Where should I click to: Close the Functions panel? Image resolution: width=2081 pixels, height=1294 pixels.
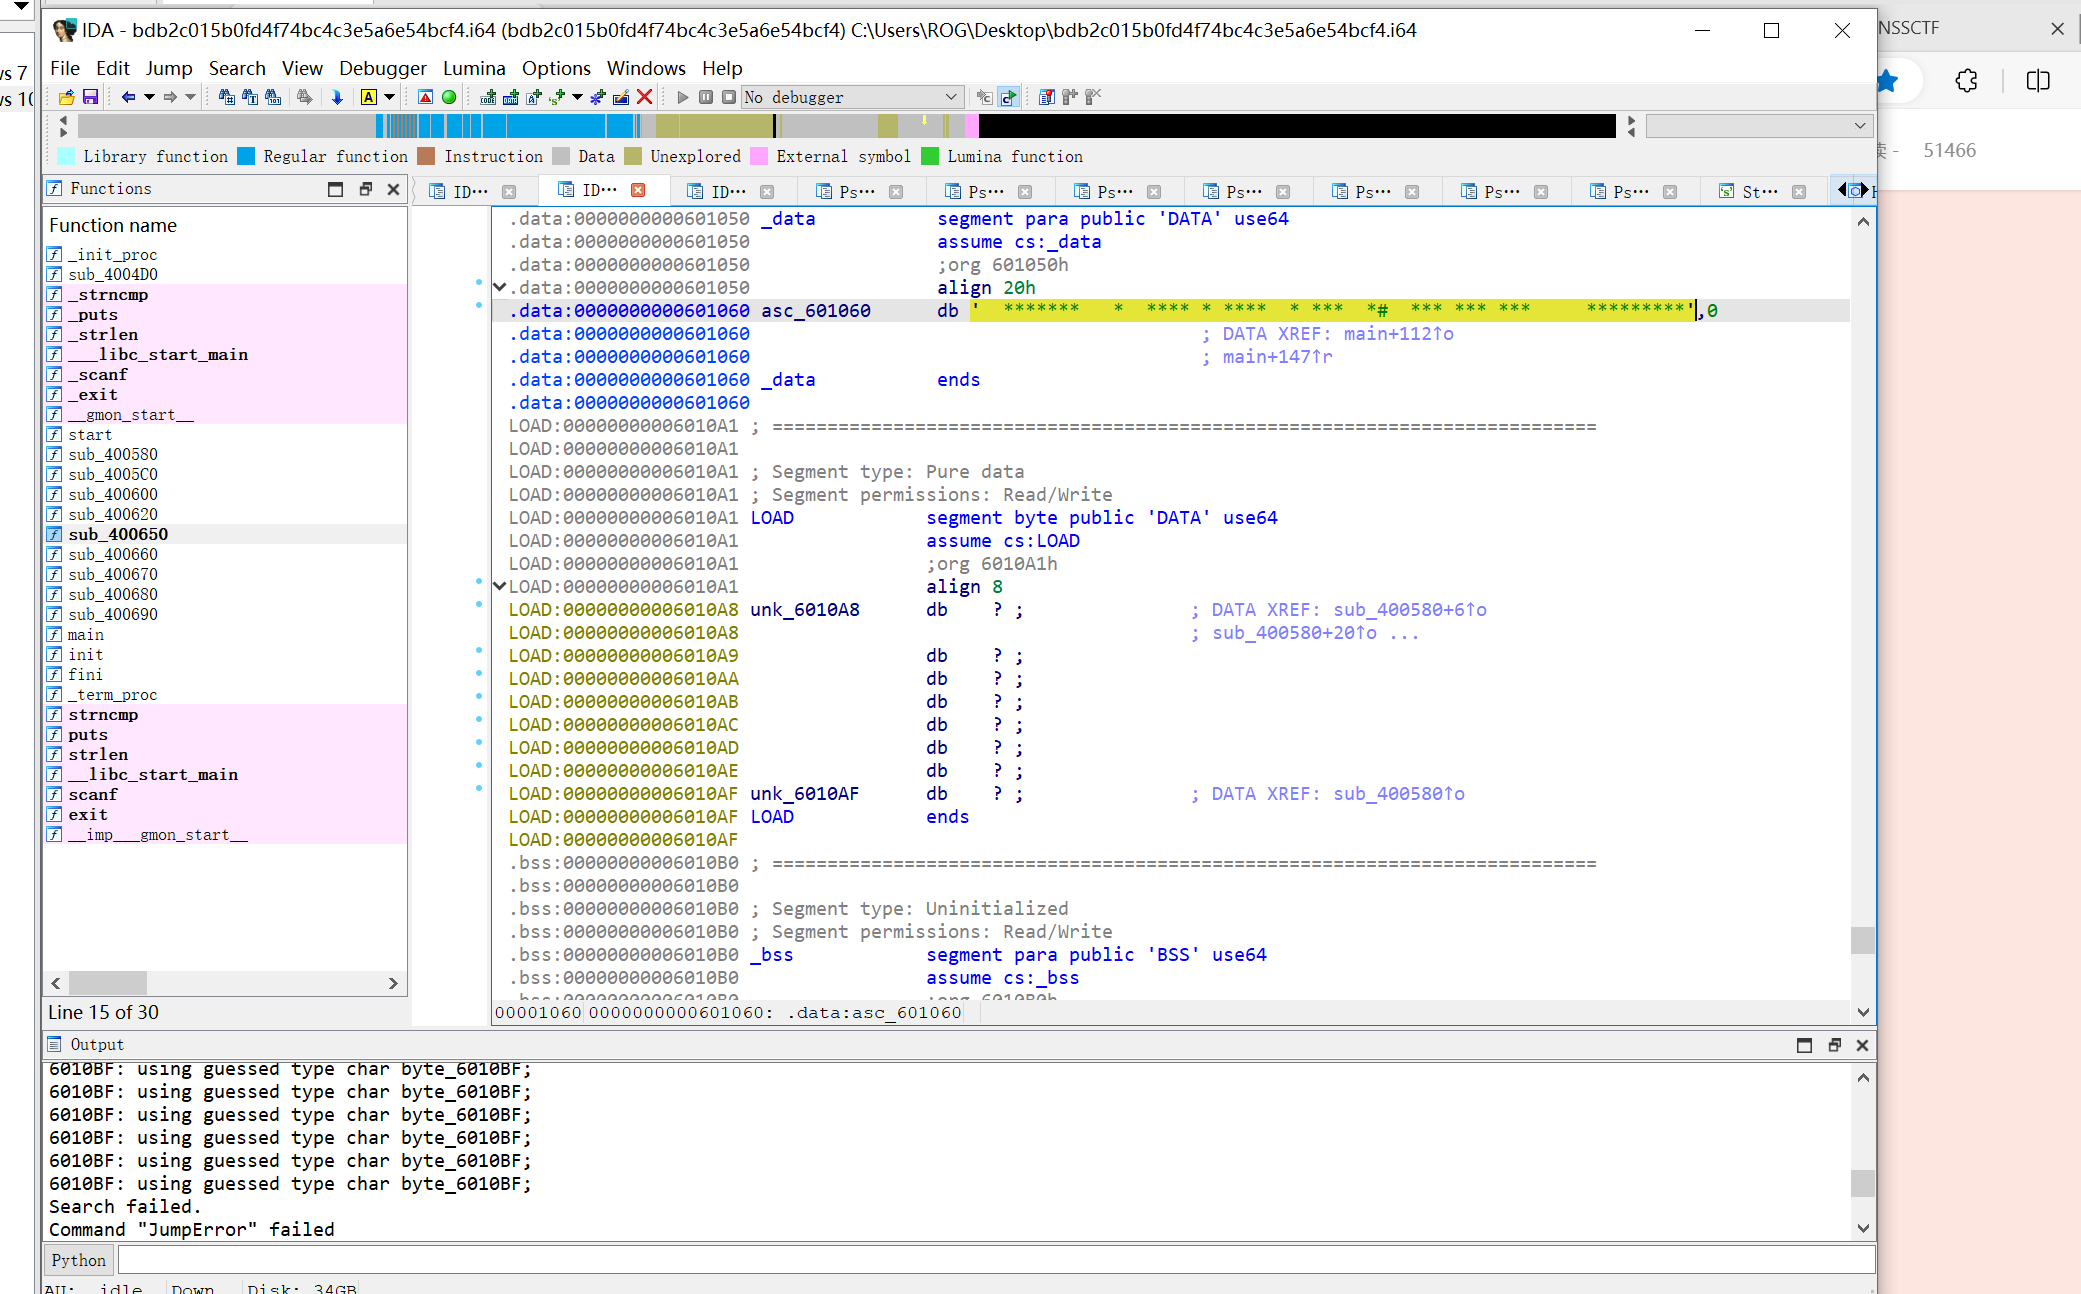pyautogui.click(x=393, y=189)
